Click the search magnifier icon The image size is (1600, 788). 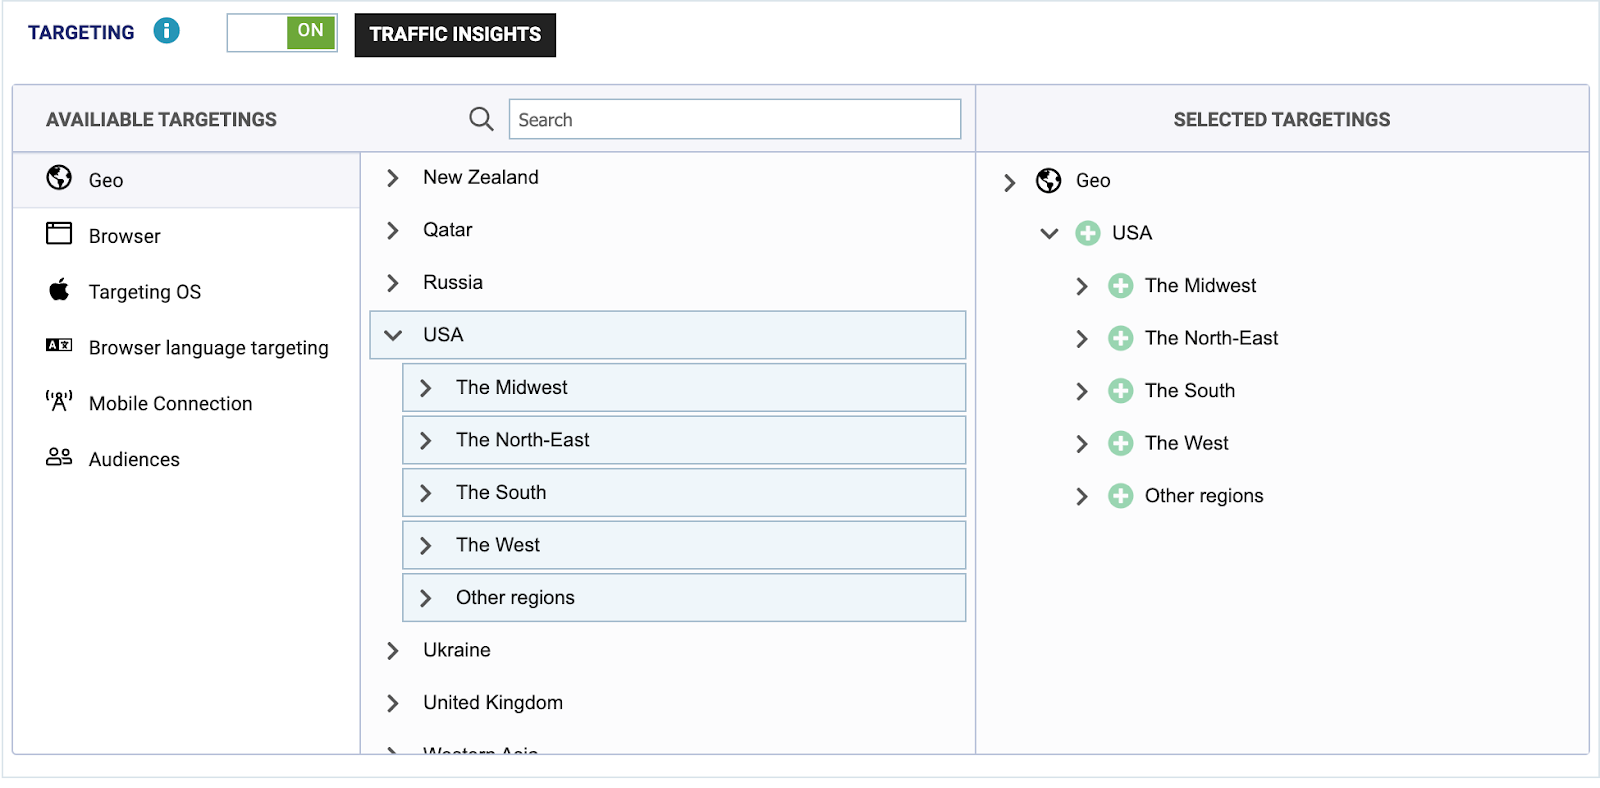tap(481, 119)
